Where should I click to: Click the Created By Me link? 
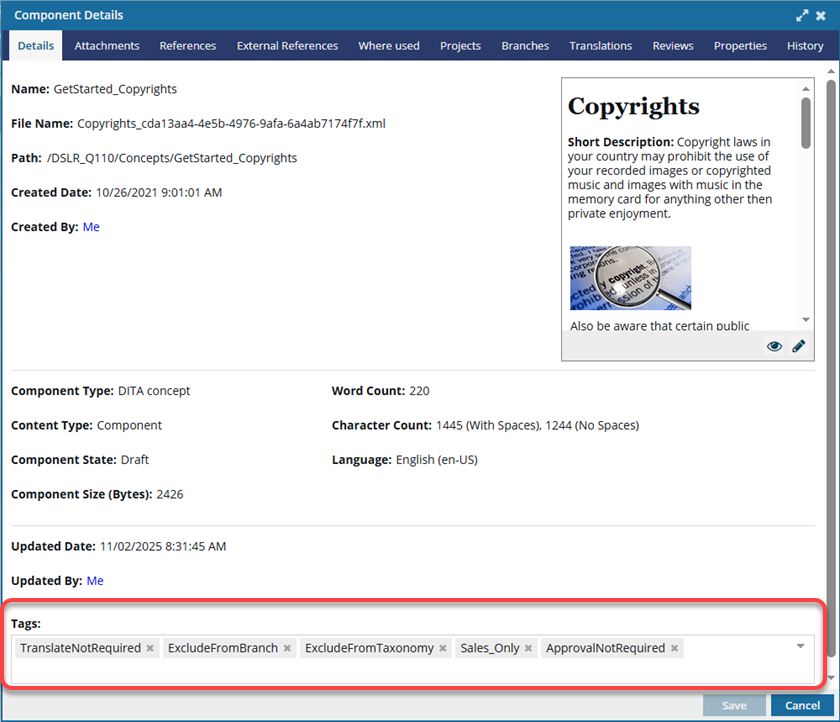(91, 227)
